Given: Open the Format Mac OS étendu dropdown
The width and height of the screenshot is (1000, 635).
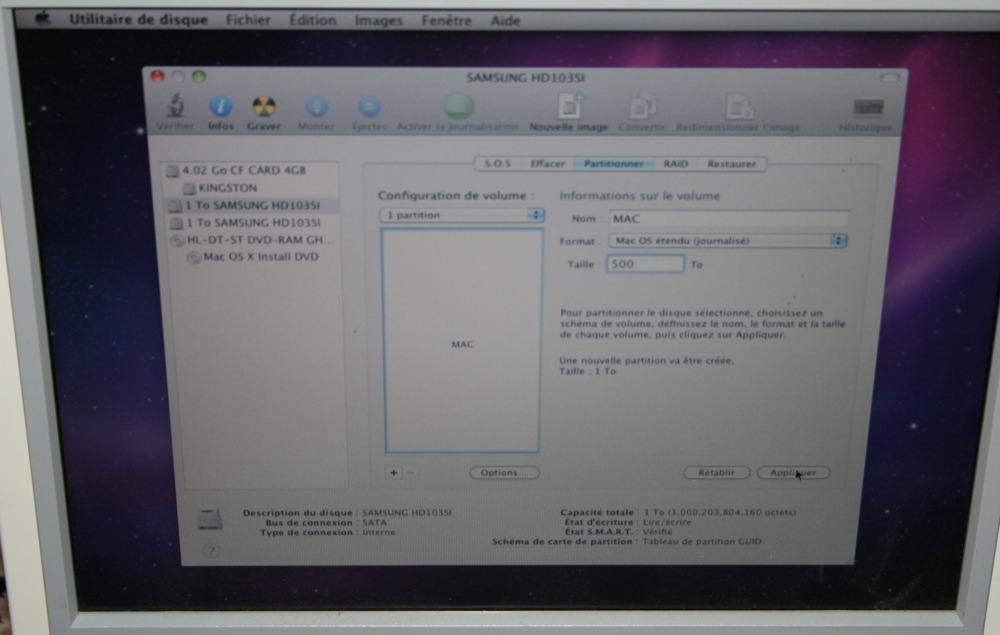Looking at the screenshot, I should pos(727,241).
